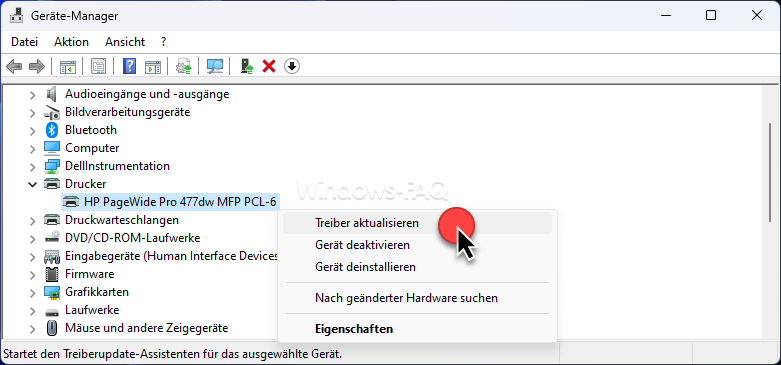Select the speaker icon for Audioeingänge
Viewport: 781px width, 365px height.
click(x=52, y=94)
